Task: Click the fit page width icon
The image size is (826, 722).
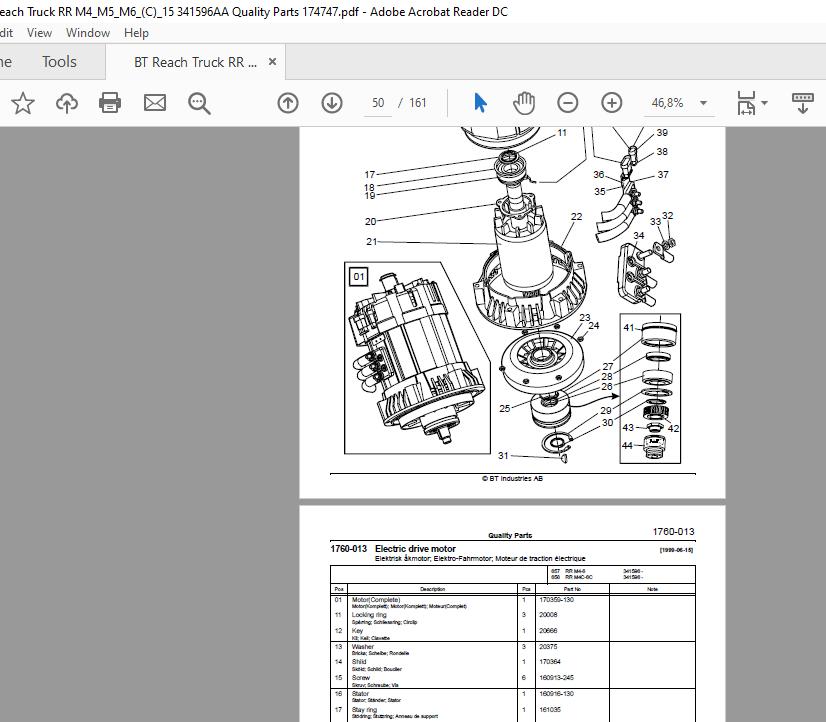Action: 746,103
